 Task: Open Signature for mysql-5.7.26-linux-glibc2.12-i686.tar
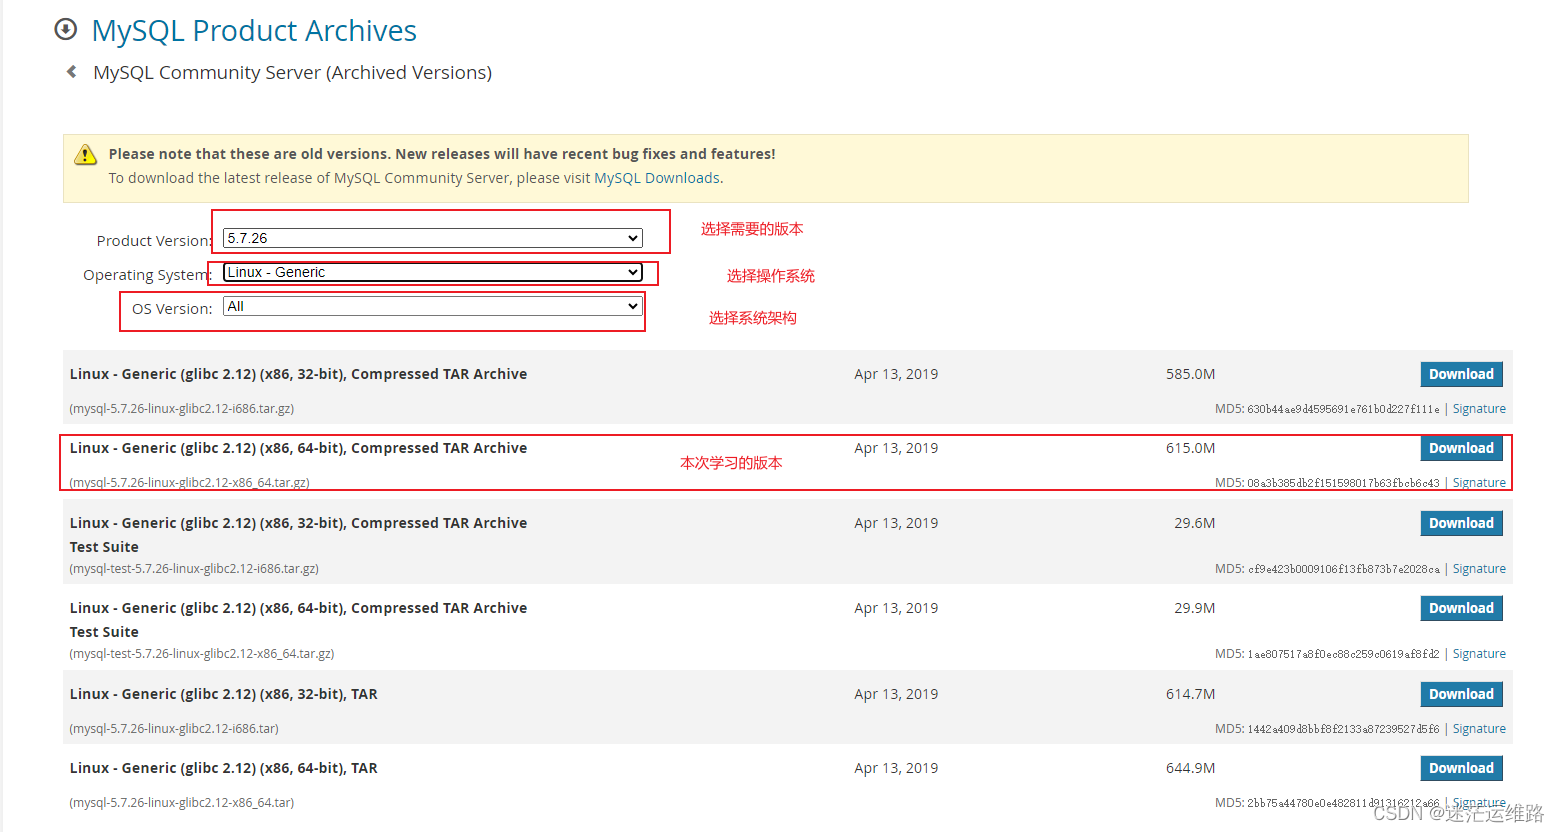(x=1479, y=729)
